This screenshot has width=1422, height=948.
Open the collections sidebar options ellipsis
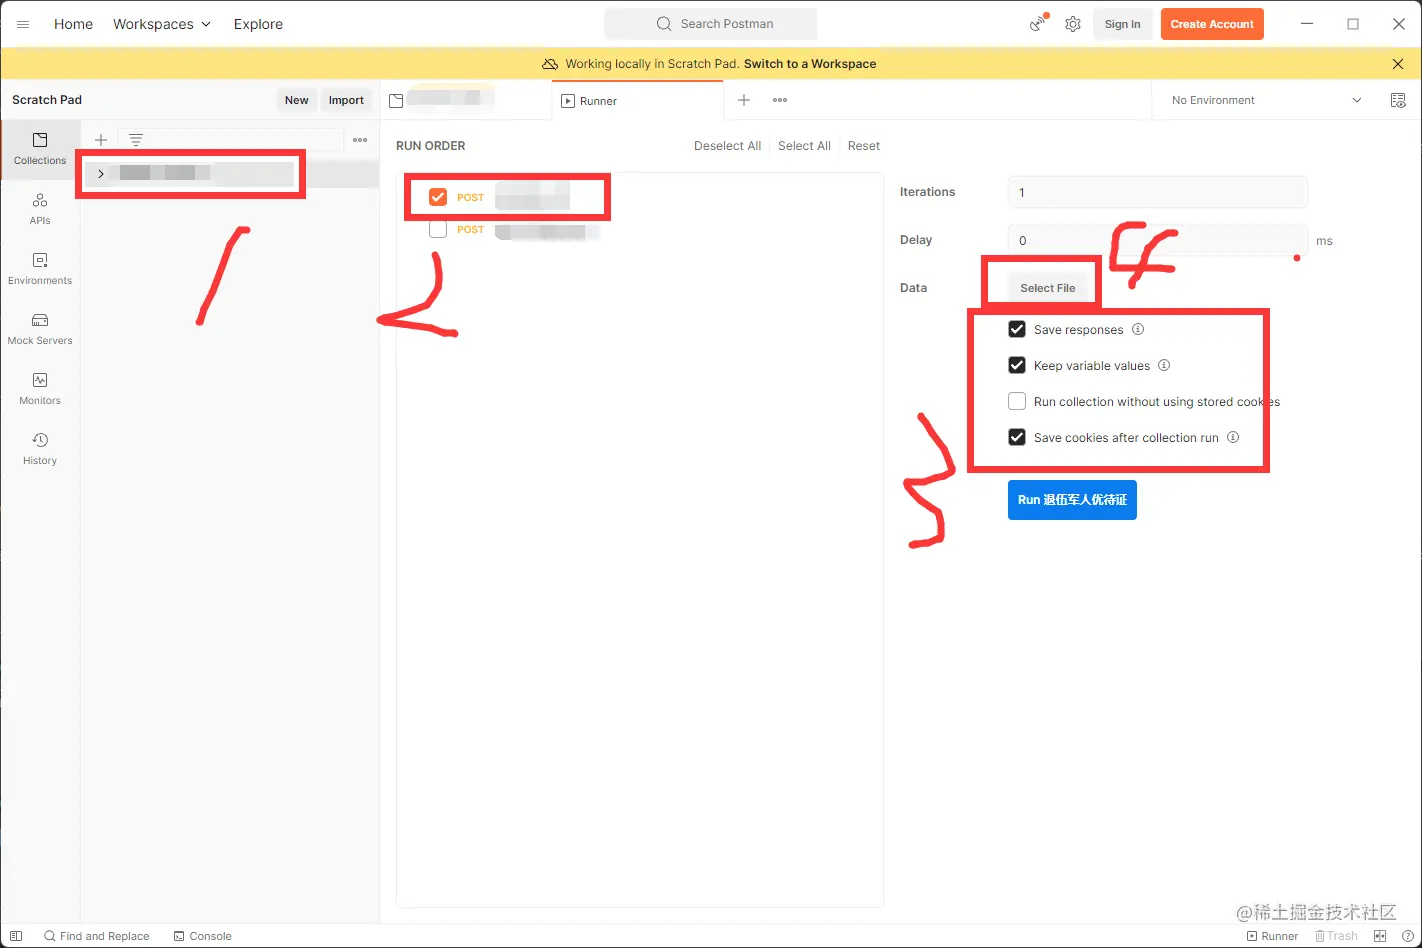pos(360,140)
